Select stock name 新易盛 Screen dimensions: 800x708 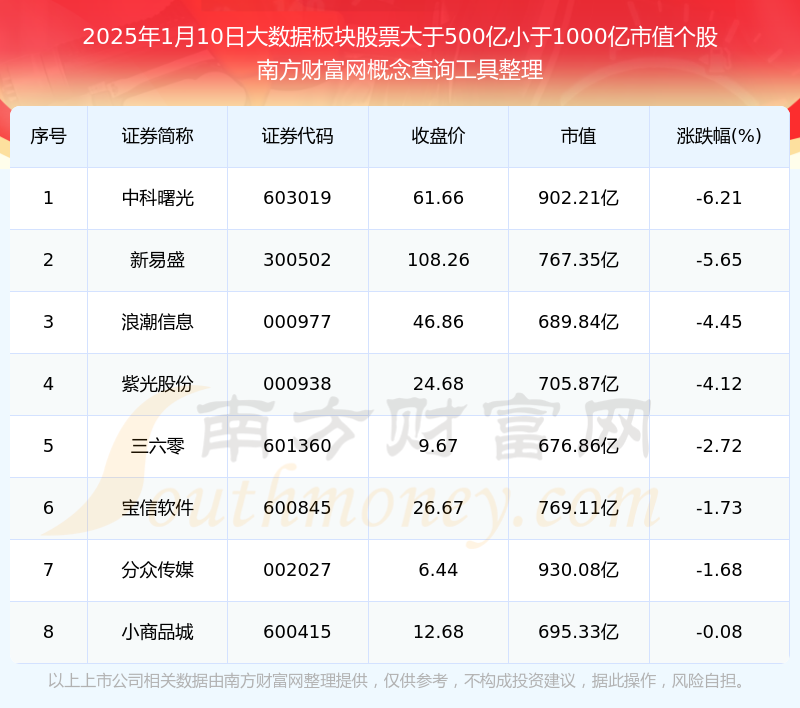tap(157, 260)
